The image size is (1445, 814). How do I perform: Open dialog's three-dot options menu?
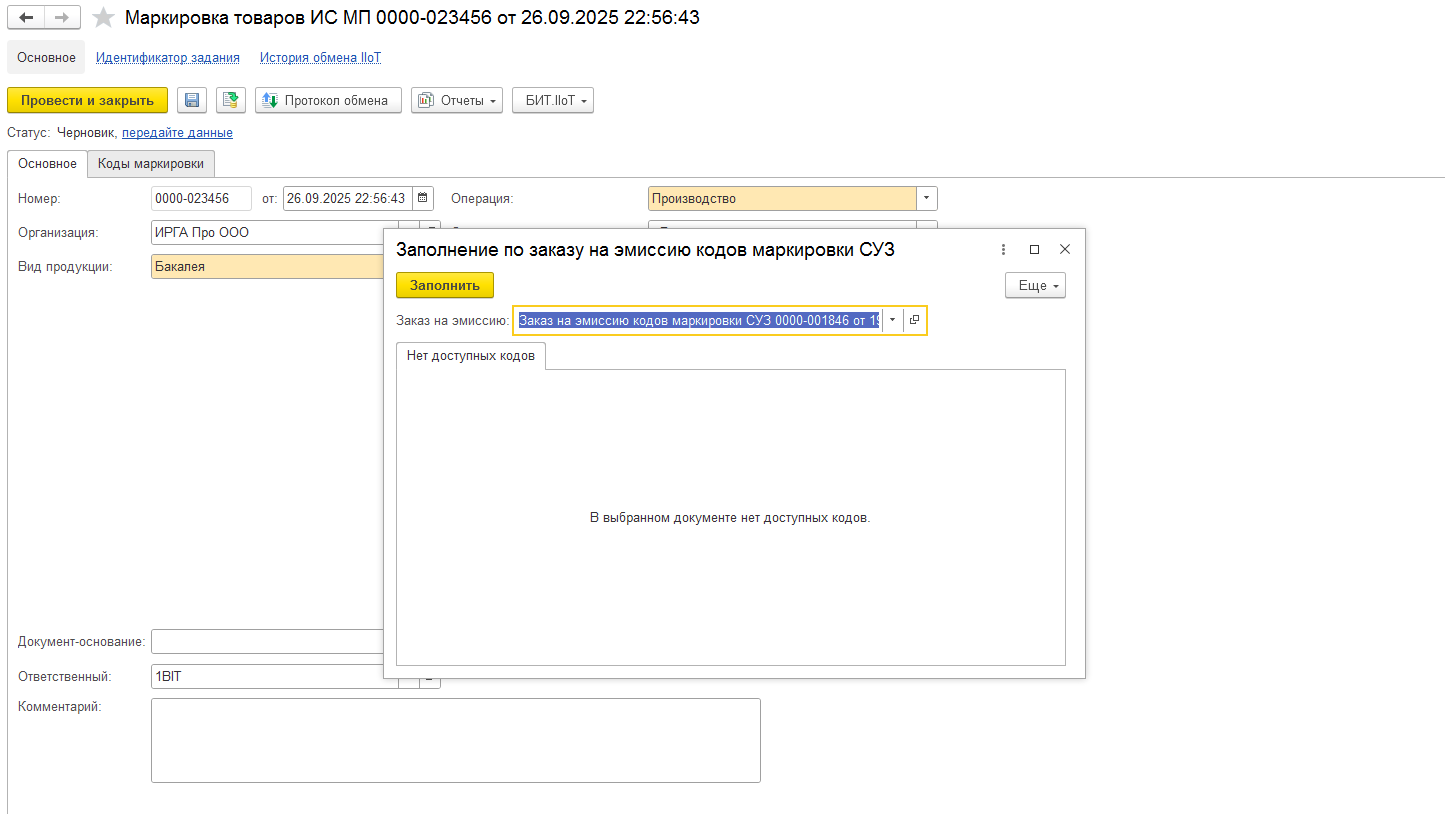pos(1003,250)
